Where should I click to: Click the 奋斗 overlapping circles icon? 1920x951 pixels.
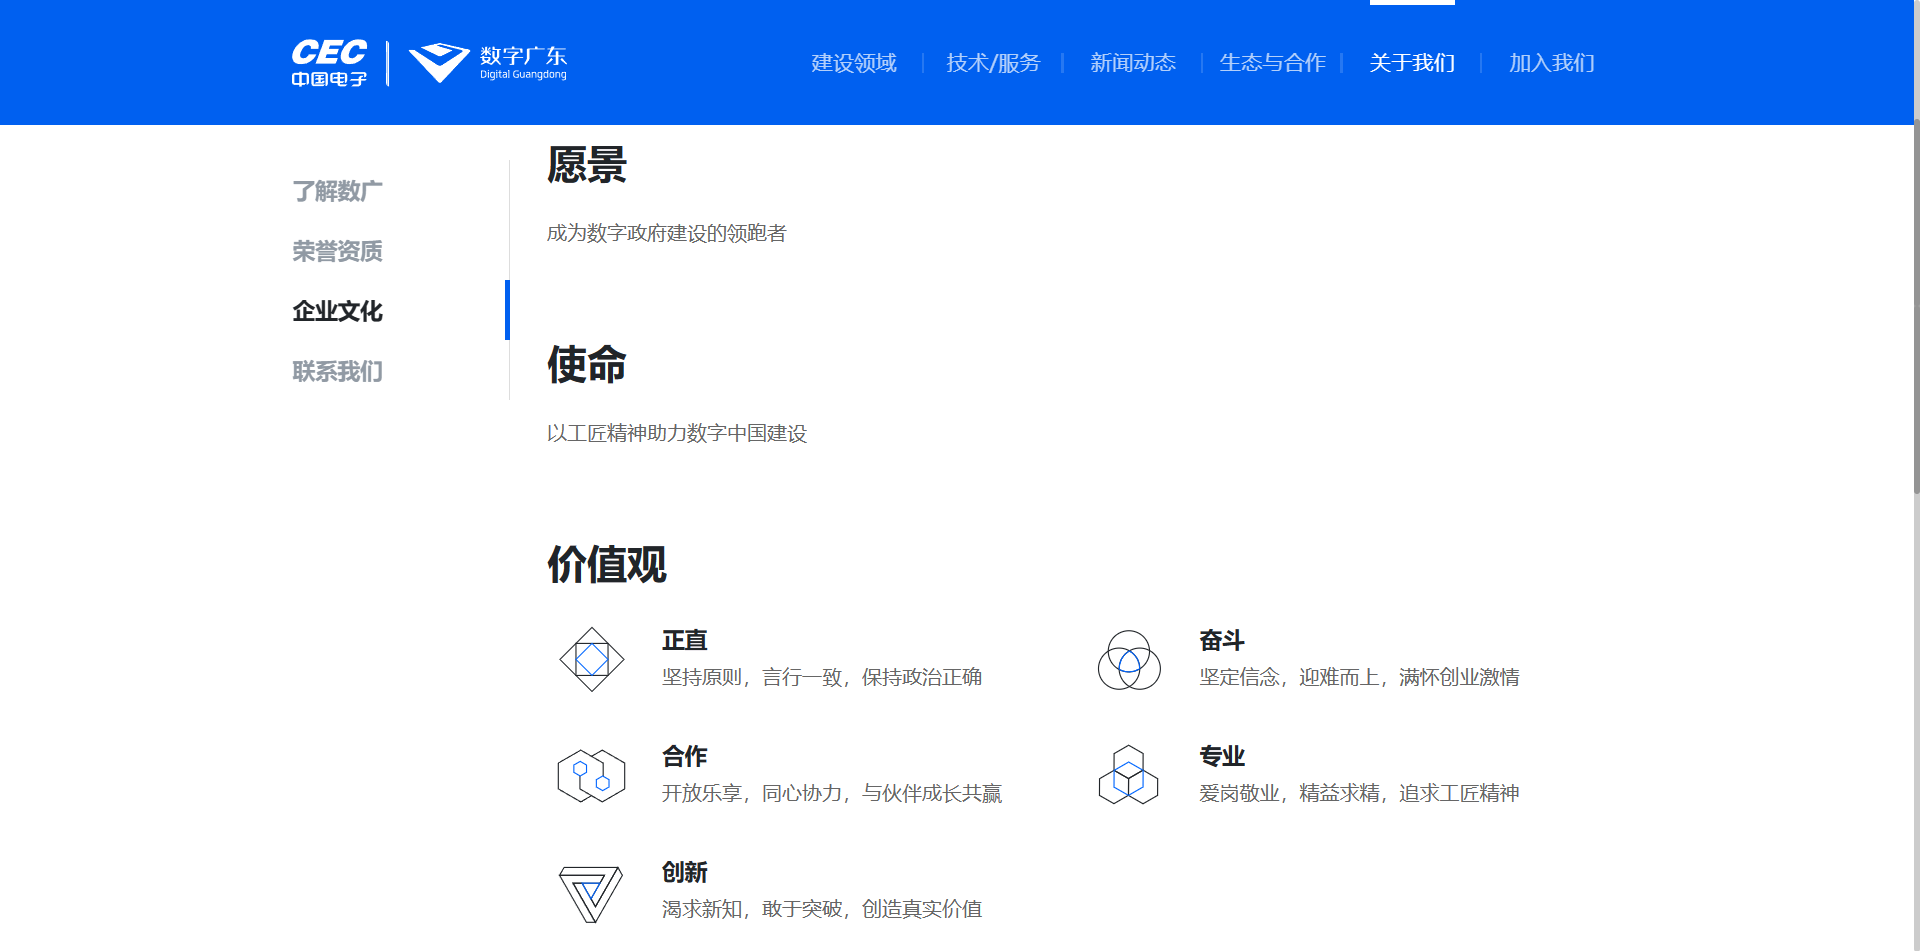(x=1129, y=660)
